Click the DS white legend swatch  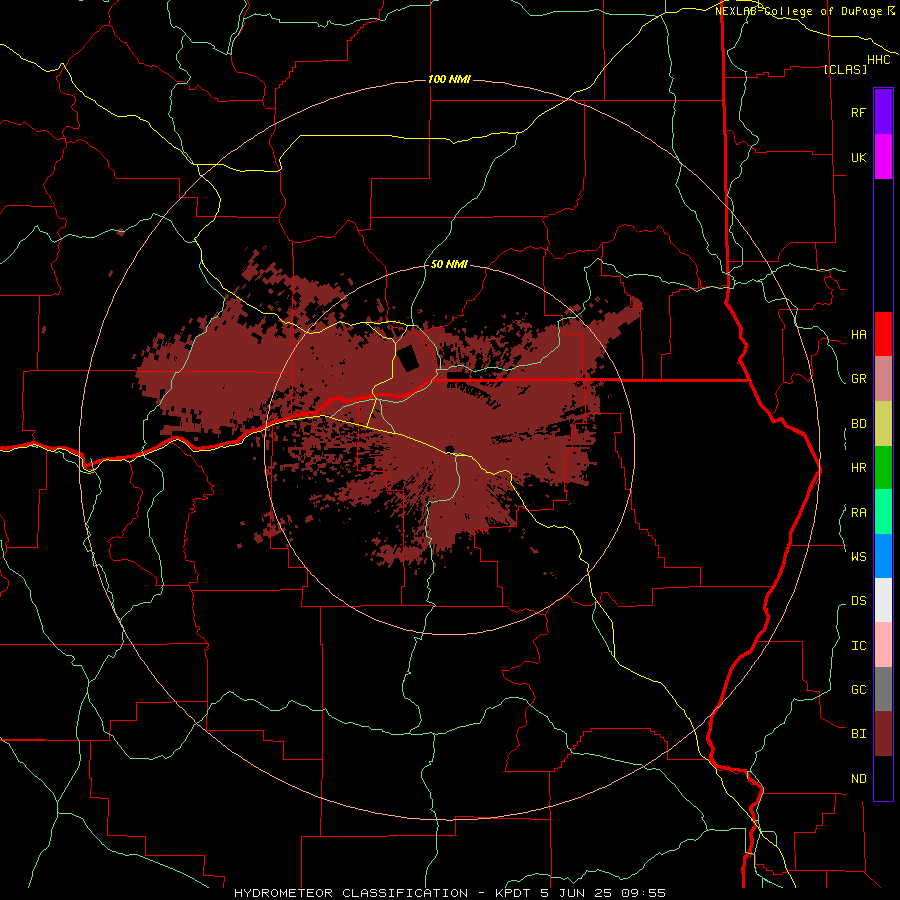point(883,600)
